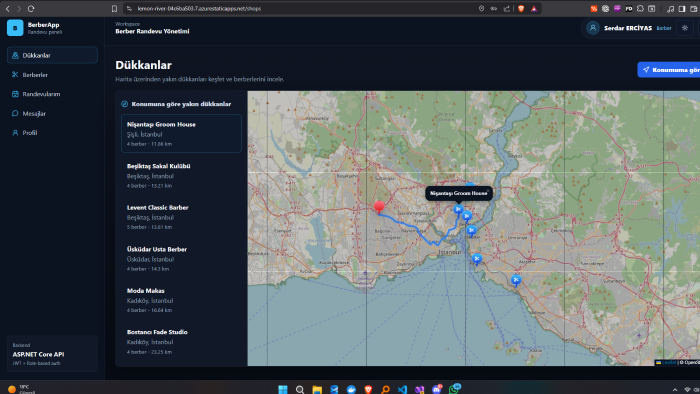Open Berberler in the sidebar
This screenshot has width=700, height=394.
point(52,75)
